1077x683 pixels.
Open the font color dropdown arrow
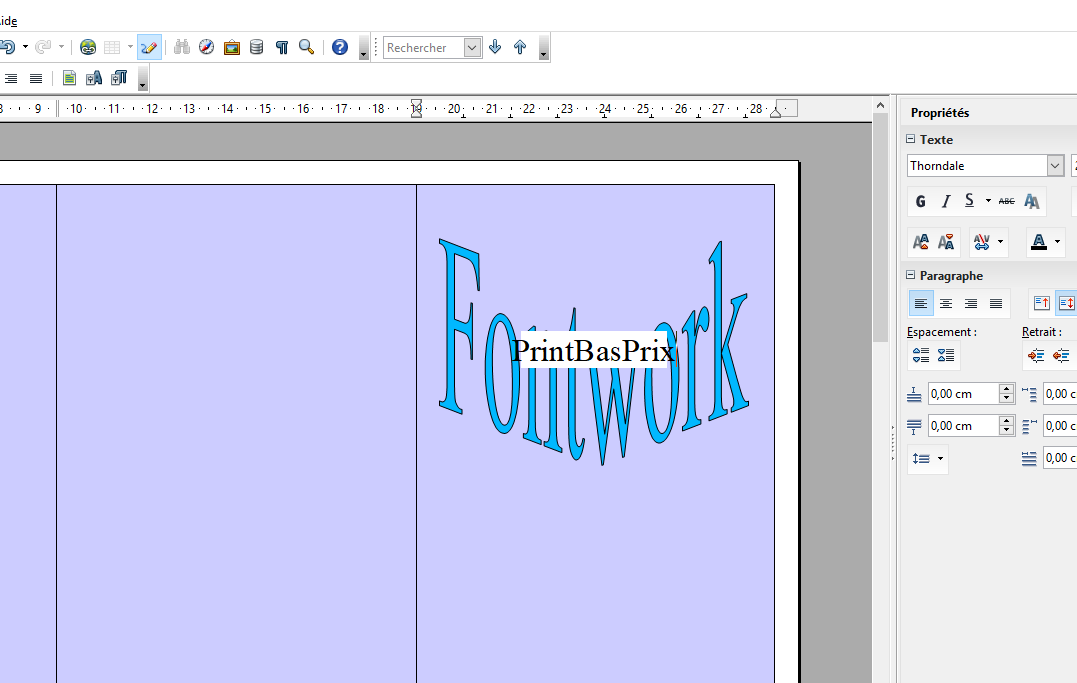click(x=1057, y=242)
